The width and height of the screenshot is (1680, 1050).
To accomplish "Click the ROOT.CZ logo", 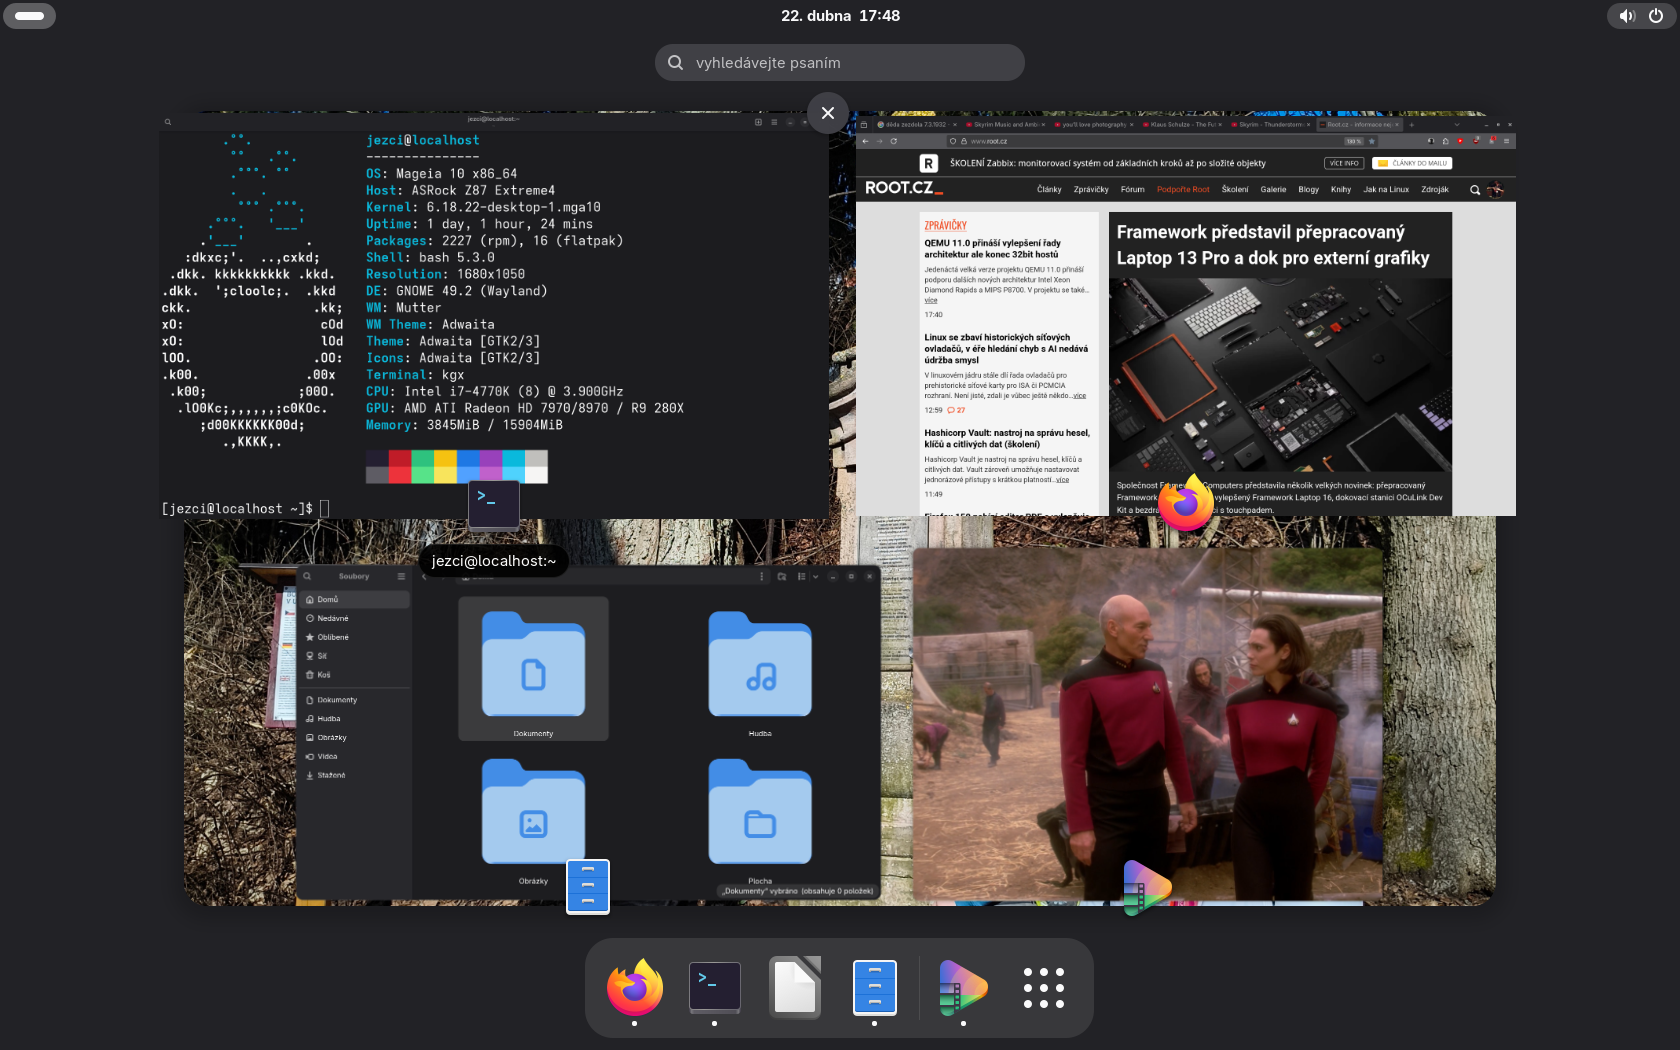I will click(904, 188).
